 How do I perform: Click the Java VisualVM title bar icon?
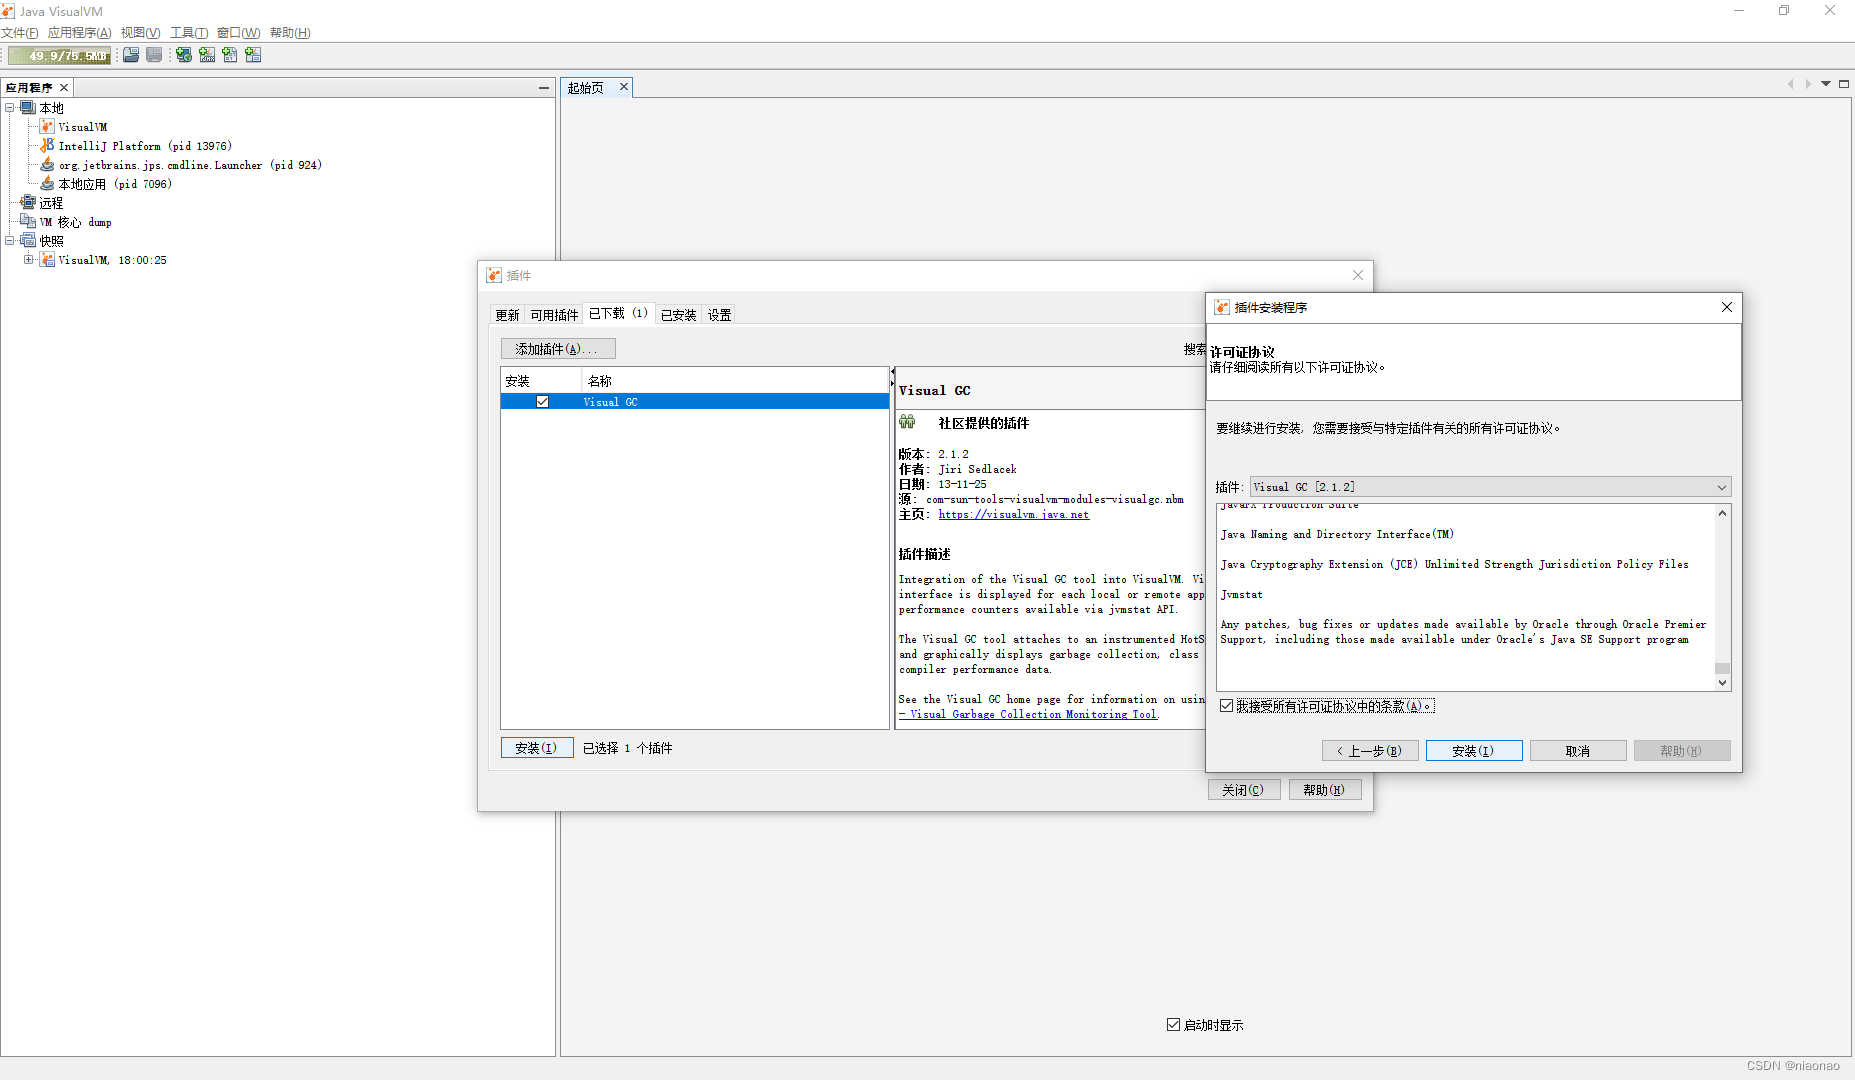(x=8, y=11)
